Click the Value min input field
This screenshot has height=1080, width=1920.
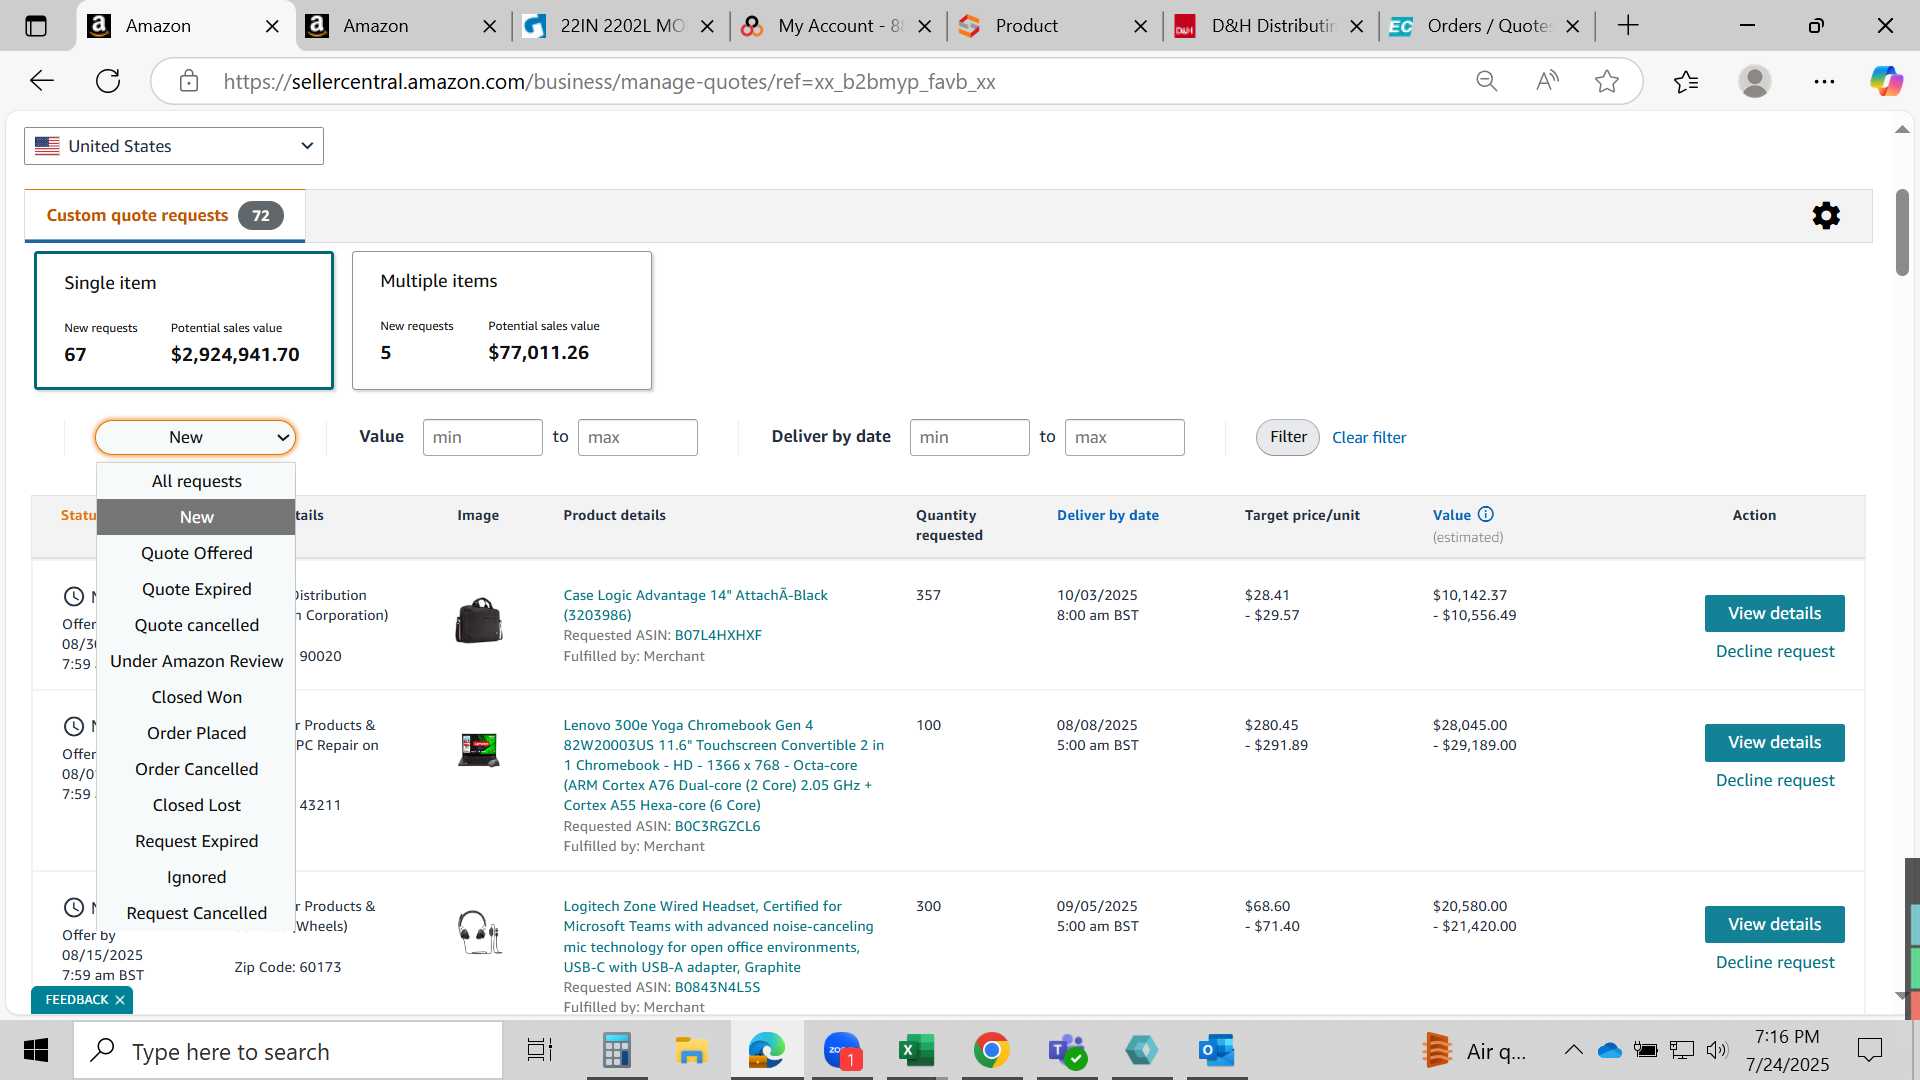[x=483, y=437]
